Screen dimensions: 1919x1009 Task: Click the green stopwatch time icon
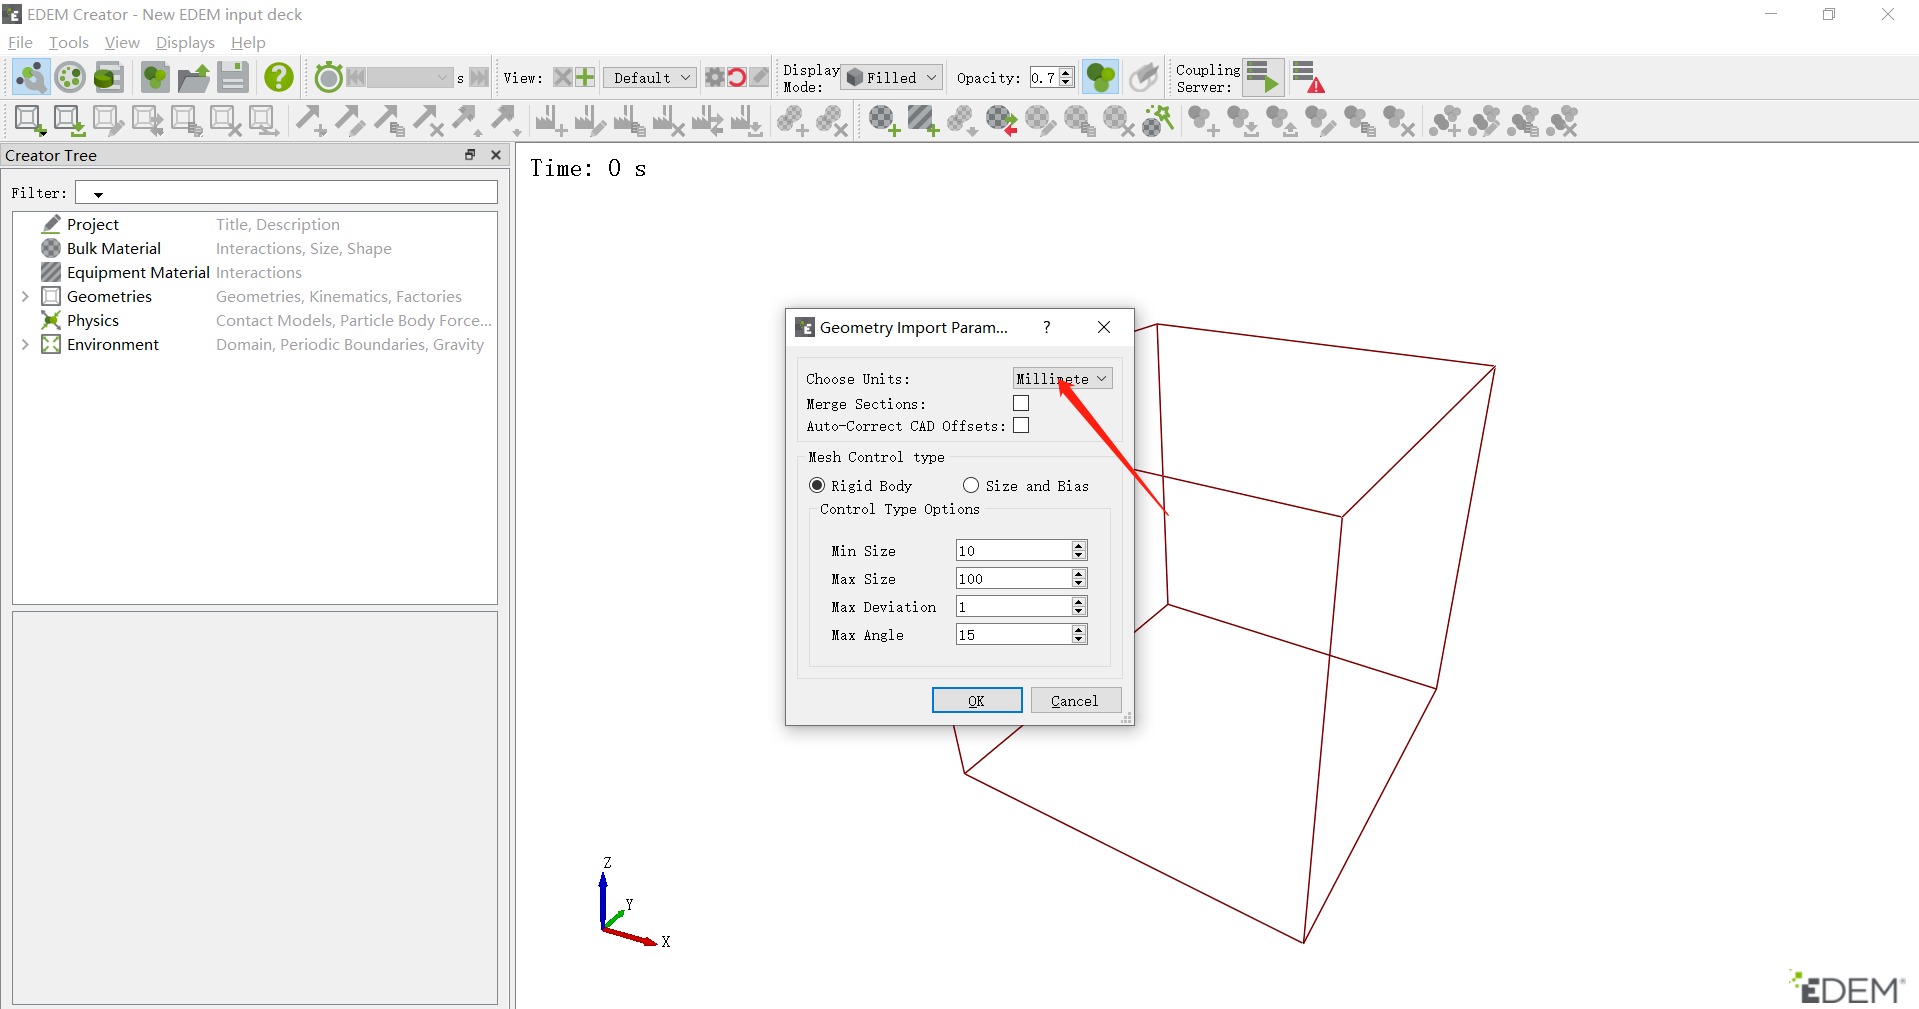click(328, 77)
